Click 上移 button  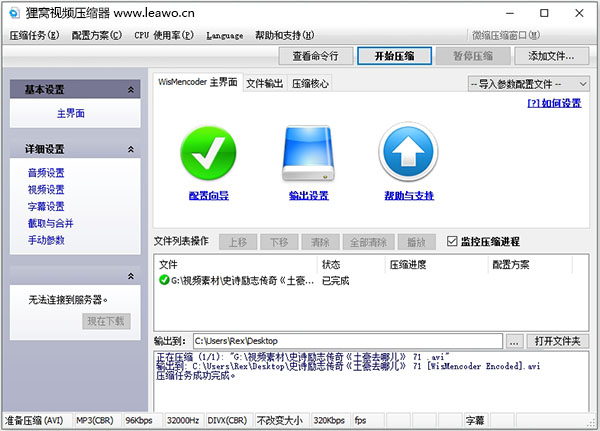tap(238, 242)
